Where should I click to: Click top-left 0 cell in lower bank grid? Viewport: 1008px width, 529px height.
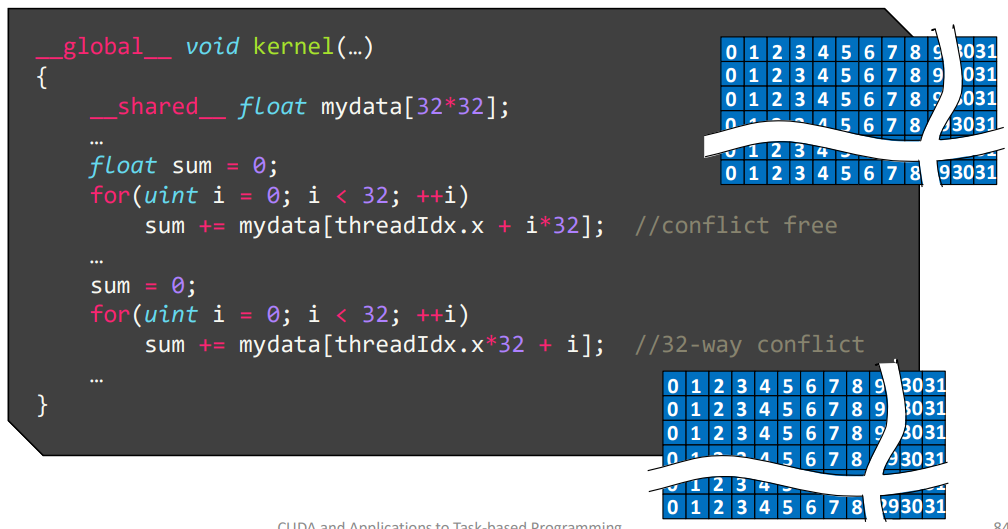point(673,386)
